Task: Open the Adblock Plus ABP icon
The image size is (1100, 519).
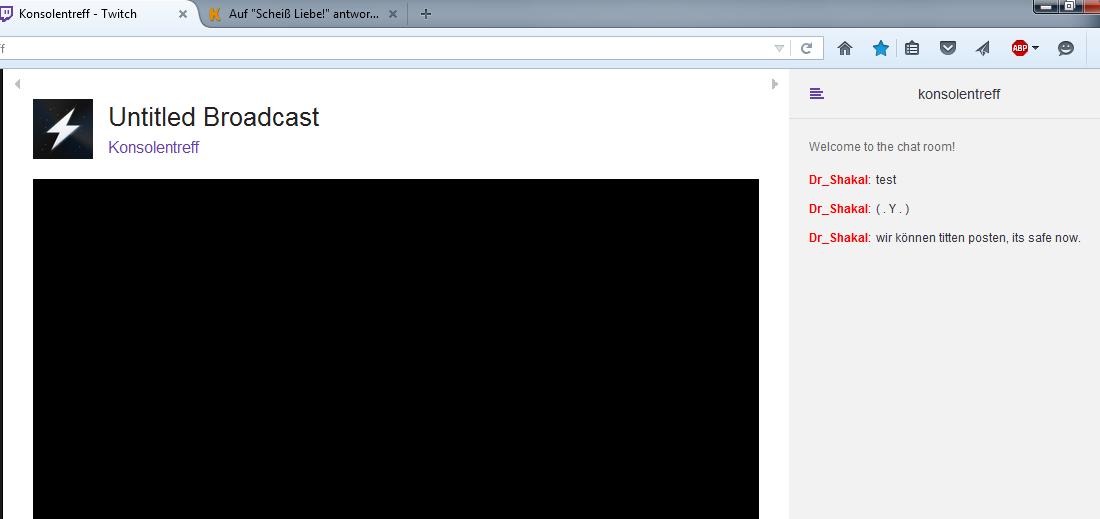Action: tap(1019, 48)
